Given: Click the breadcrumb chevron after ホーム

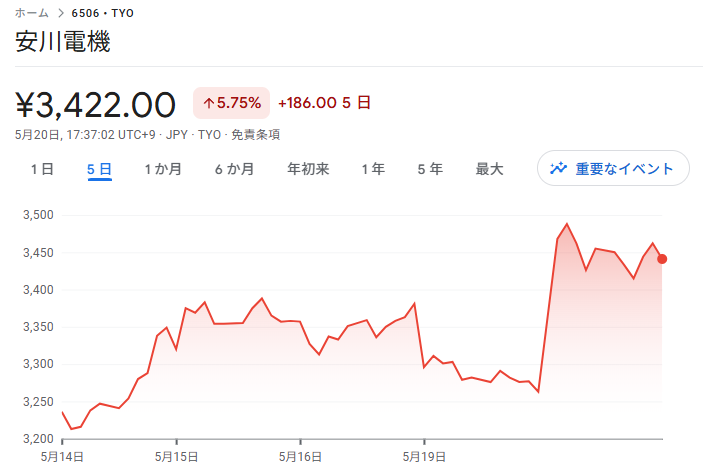Looking at the screenshot, I should click(60, 13).
